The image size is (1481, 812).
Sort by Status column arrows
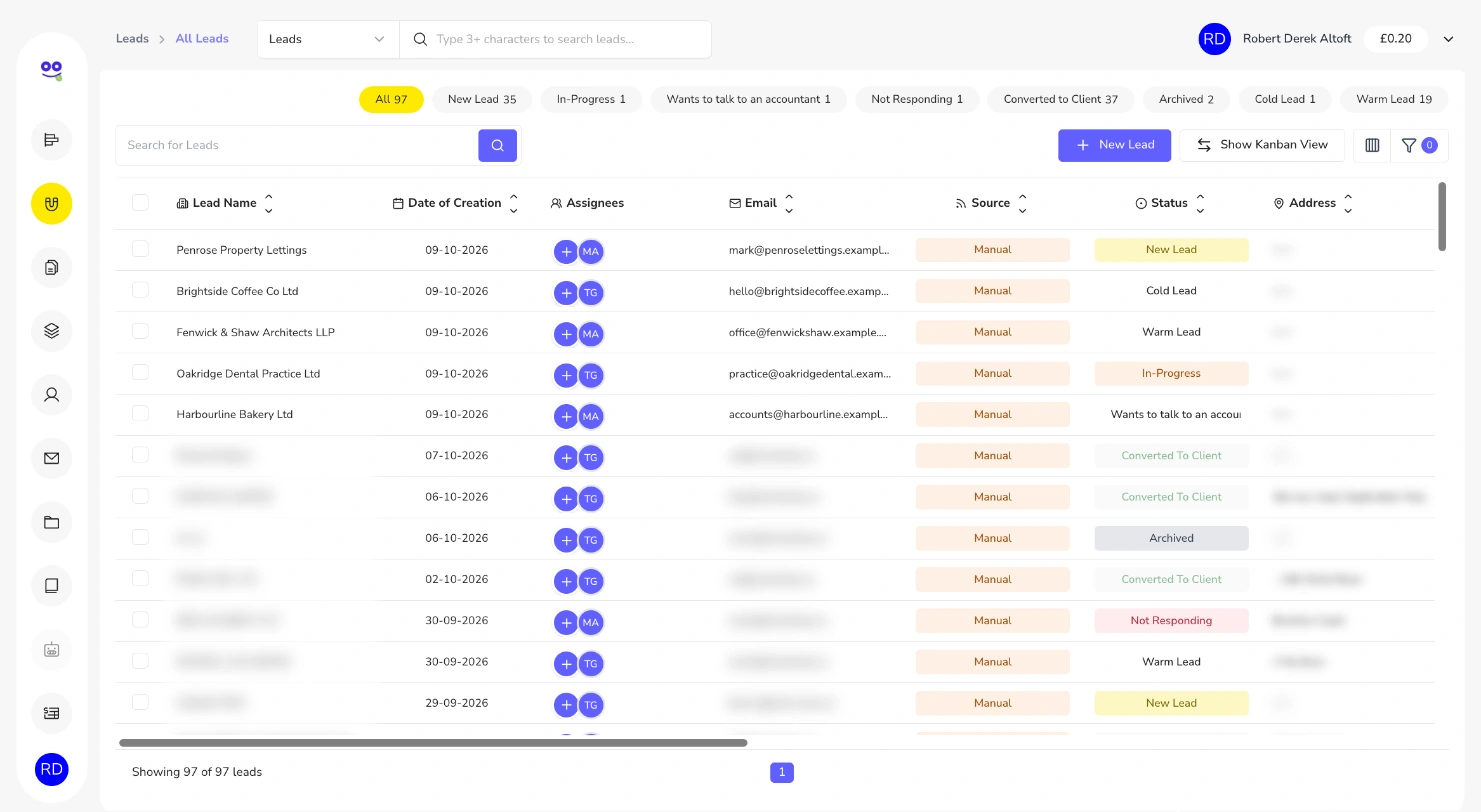[1200, 203]
